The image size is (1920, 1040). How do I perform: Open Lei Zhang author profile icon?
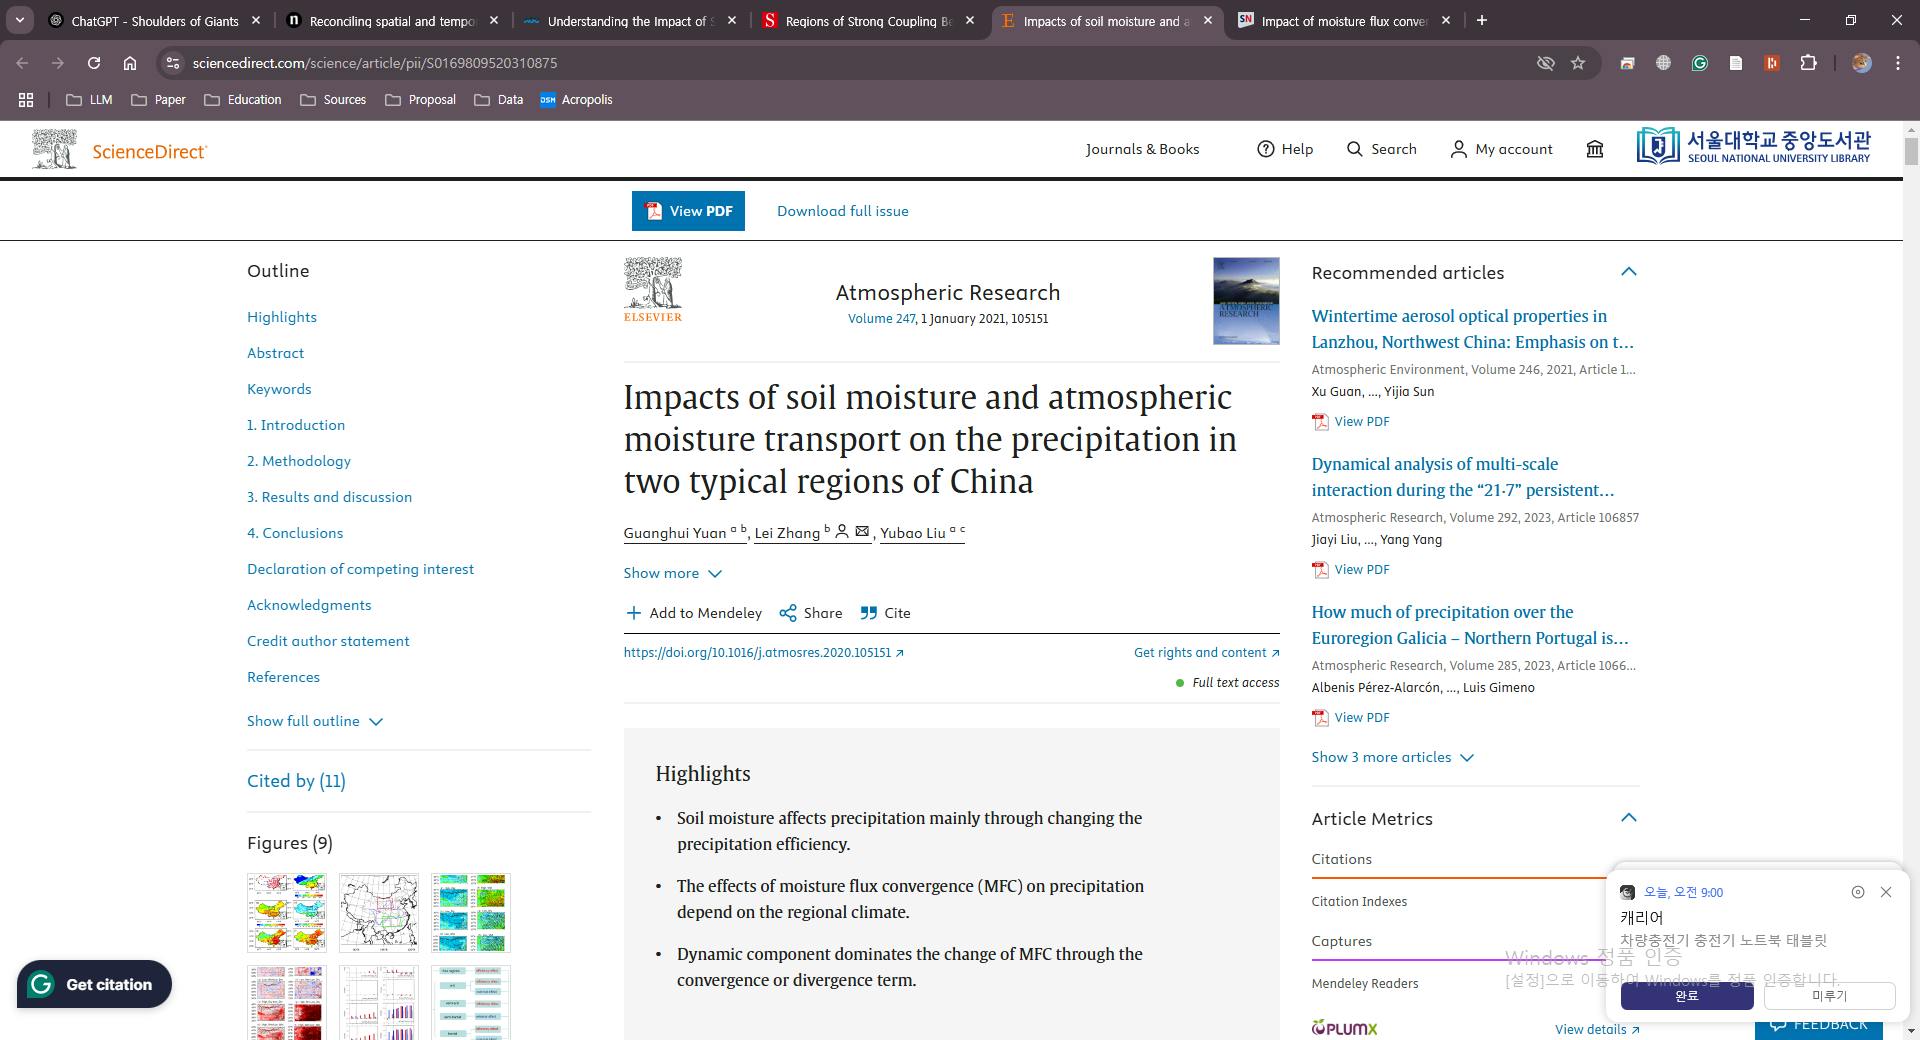point(842,532)
